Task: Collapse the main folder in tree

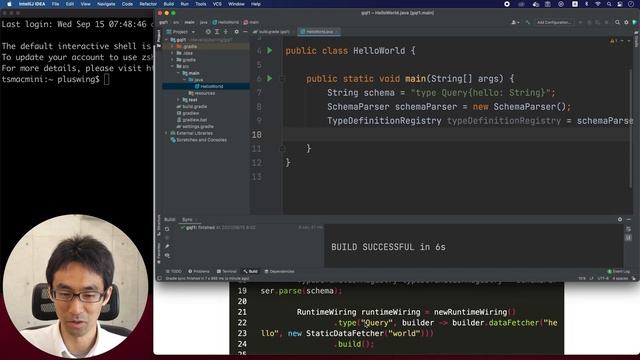Action: [178, 73]
